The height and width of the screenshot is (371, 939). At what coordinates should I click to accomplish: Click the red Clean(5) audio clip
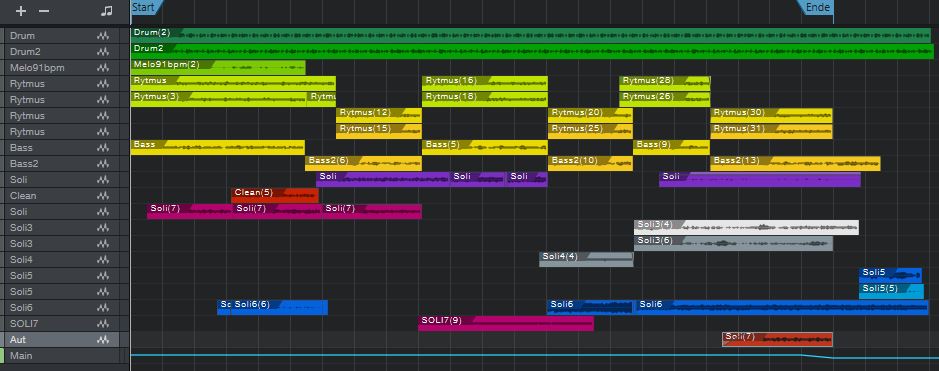275,195
